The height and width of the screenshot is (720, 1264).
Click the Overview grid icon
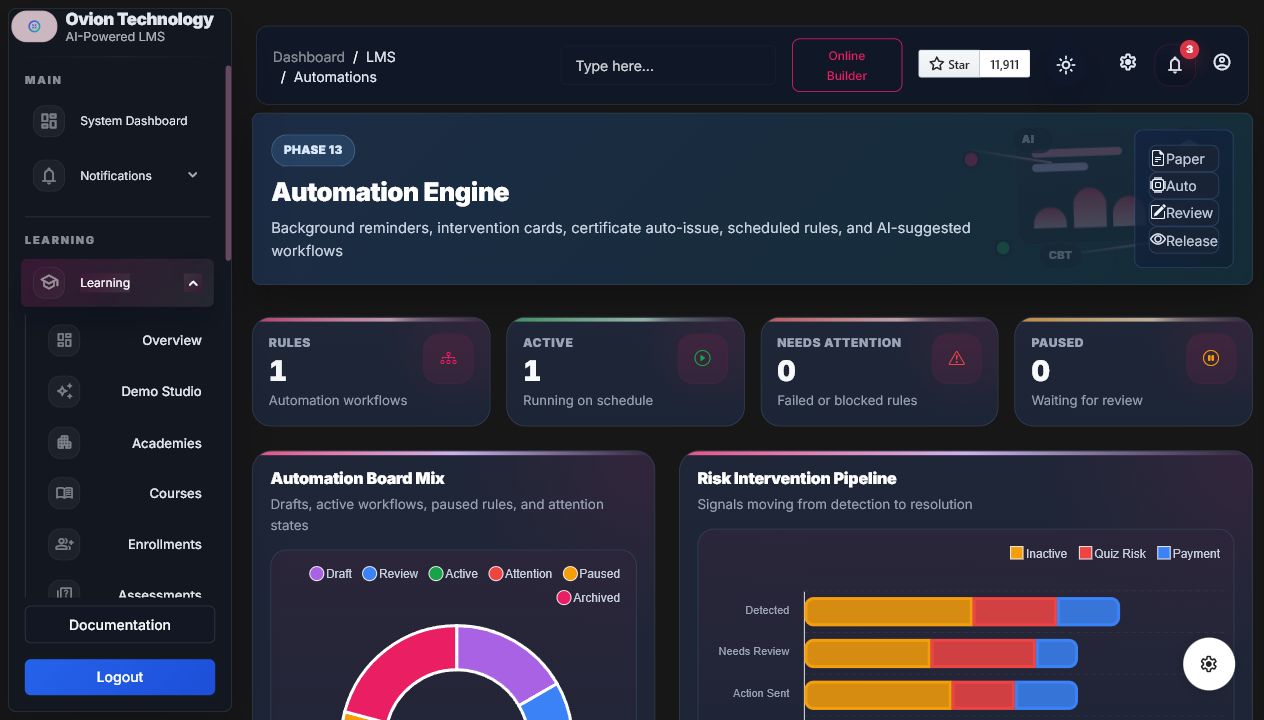pos(64,340)
